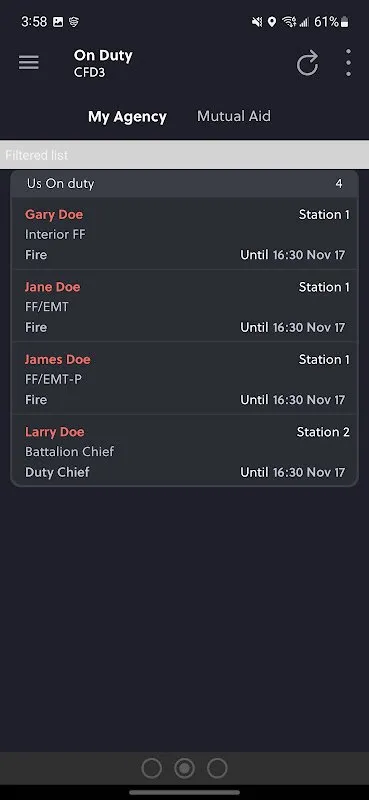Switch to the Mutual Aid tab
This screenshot has height=800, width=369.
coord(234,116)
